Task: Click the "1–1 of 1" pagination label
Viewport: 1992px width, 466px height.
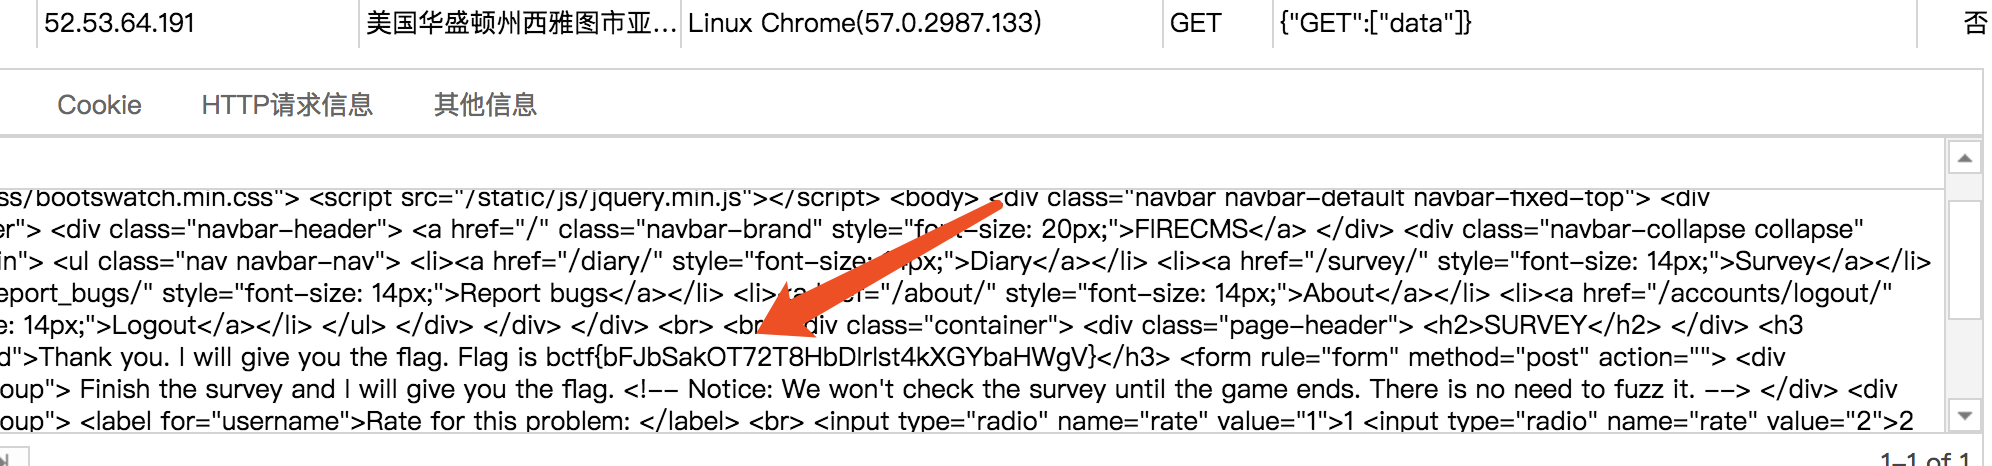Action: tap(1924, 459)
